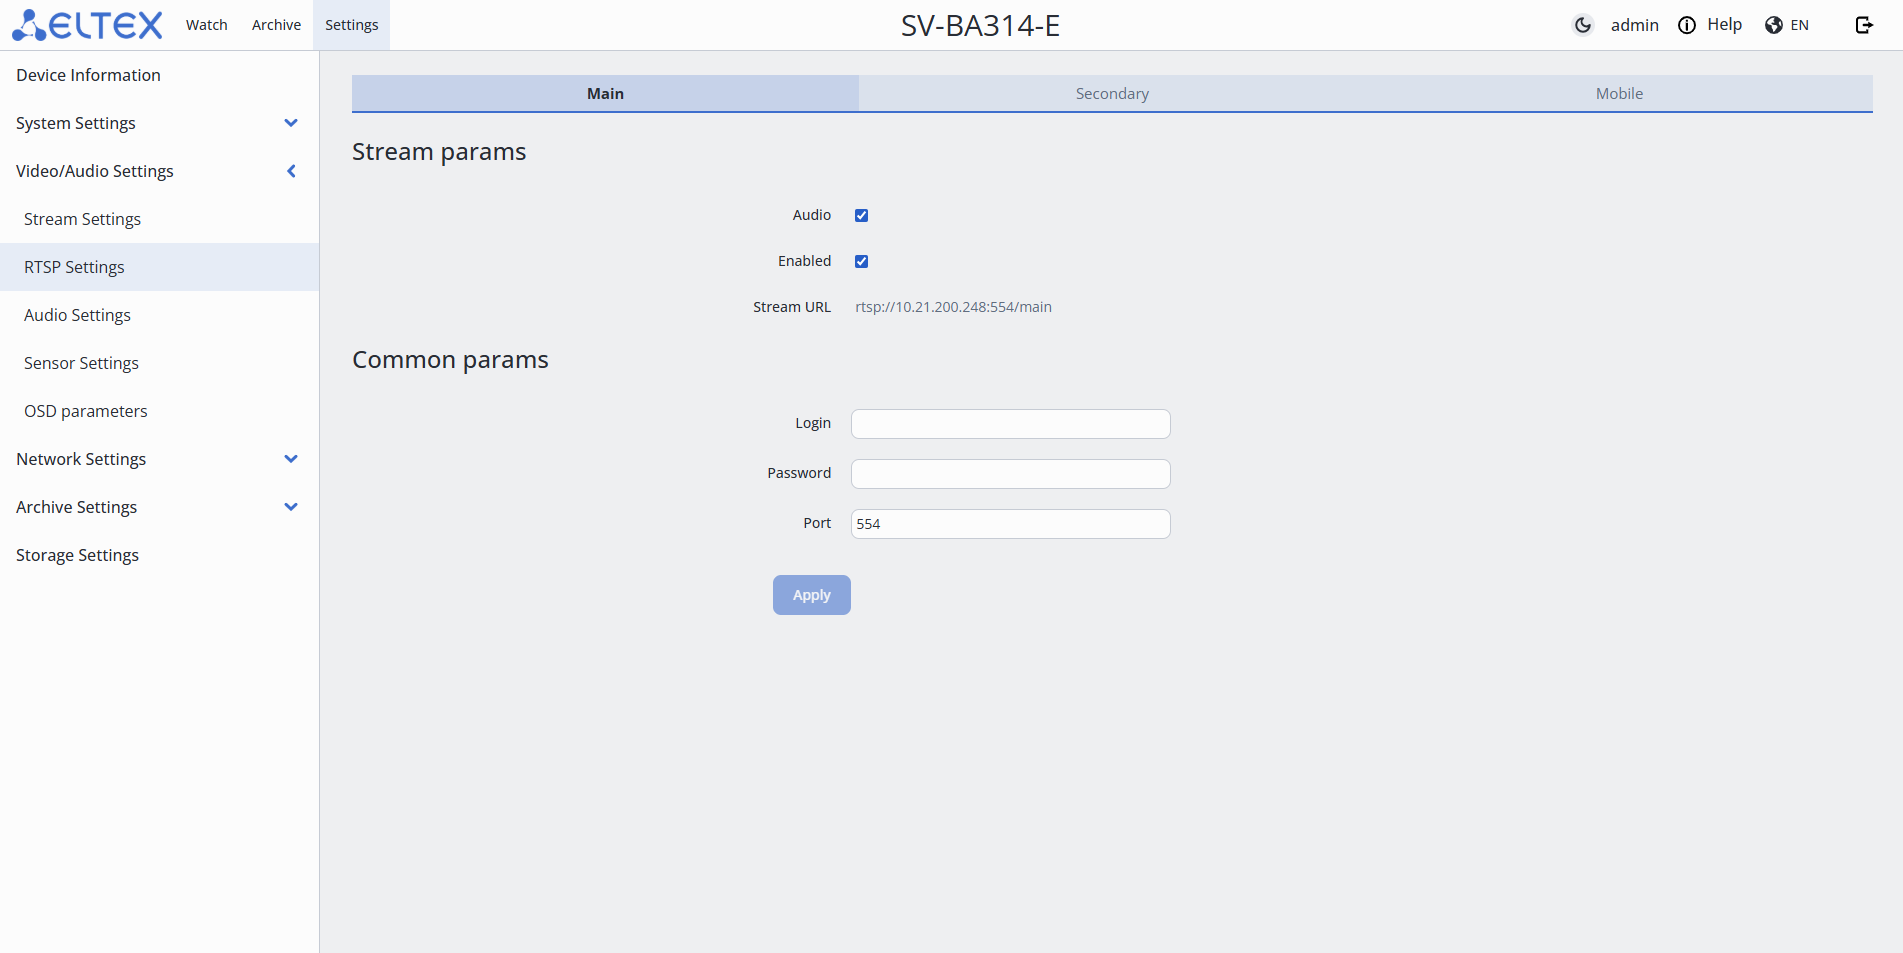The height and width of the screenshot is (953, 1903).
Task: Open language selector globe icon
Action: point(1774,25)
